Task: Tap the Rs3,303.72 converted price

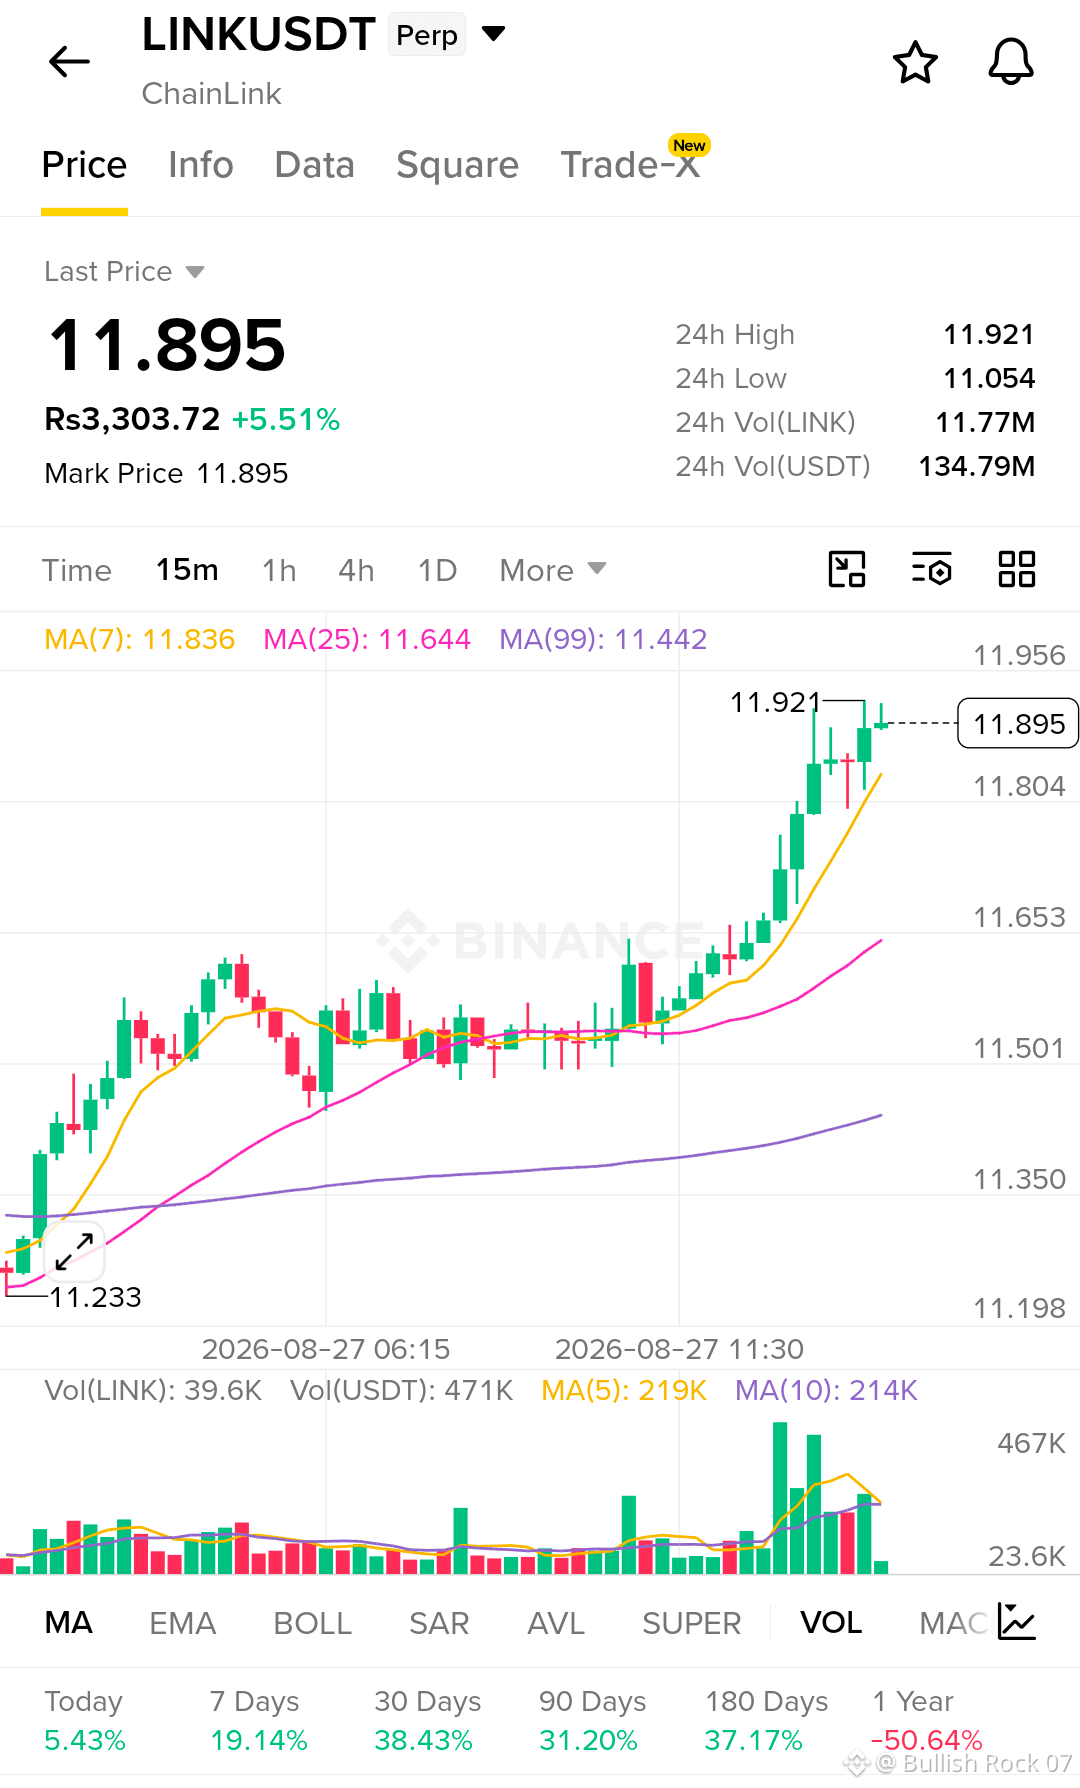Action: pos(132,419)
